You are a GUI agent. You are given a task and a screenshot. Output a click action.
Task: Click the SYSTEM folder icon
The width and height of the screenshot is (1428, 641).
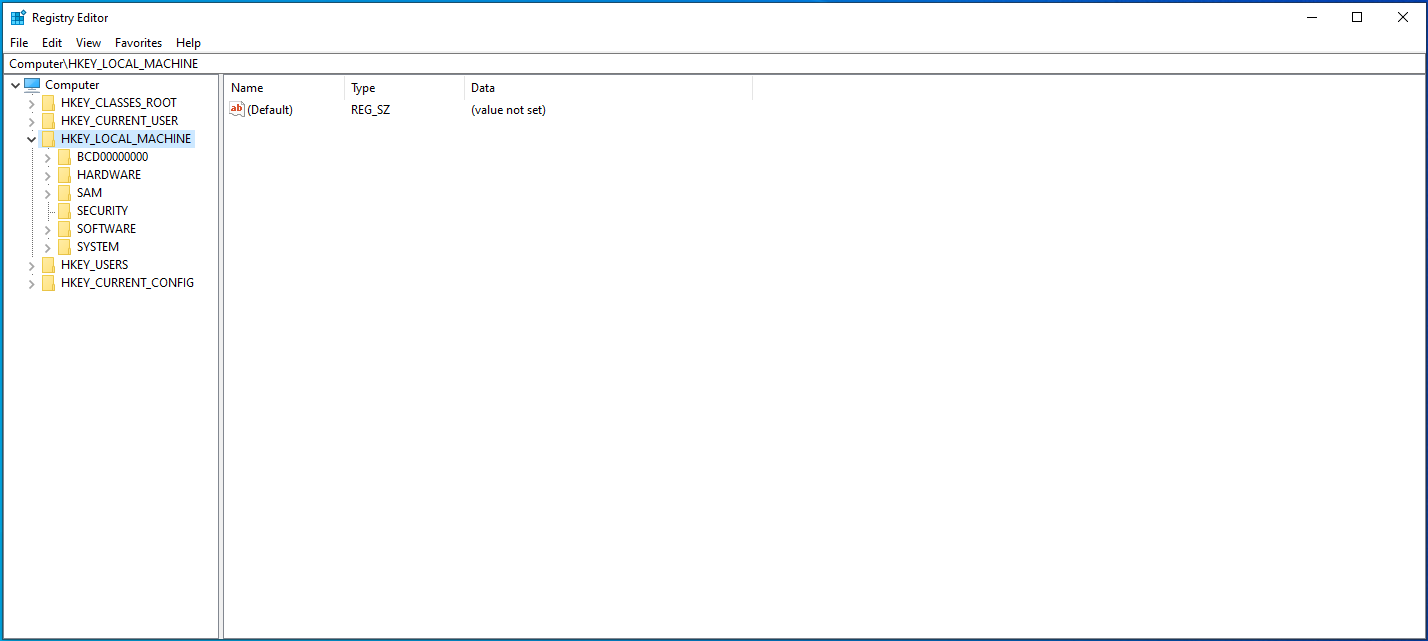[x=64, y=247]
